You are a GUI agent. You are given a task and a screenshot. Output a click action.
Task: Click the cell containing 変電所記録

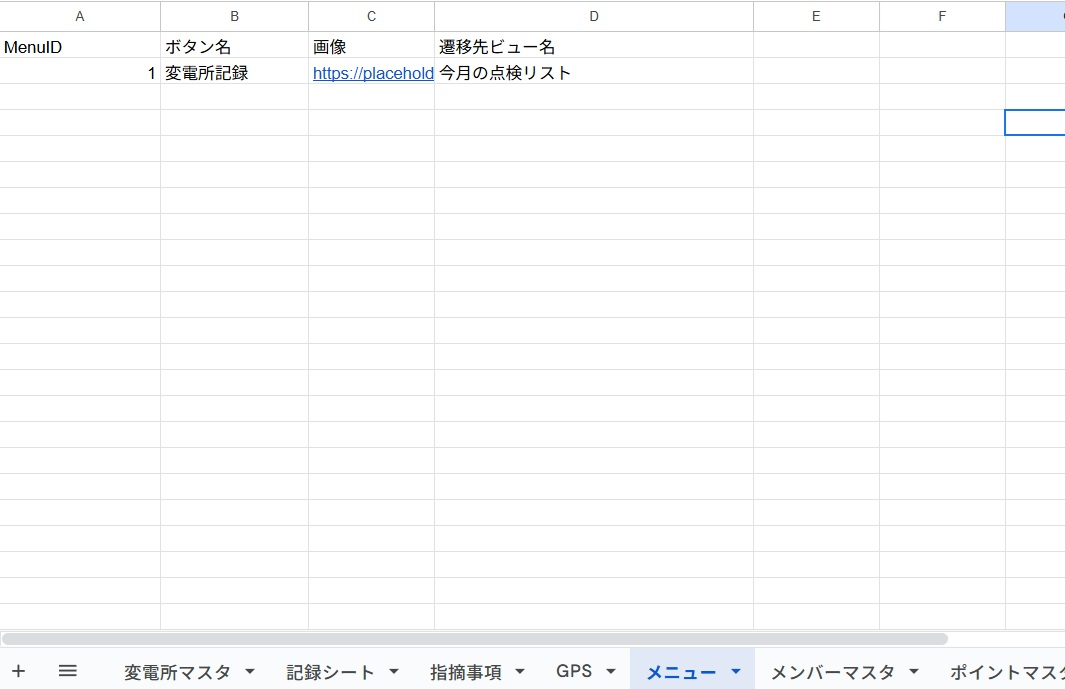(234, 73)
